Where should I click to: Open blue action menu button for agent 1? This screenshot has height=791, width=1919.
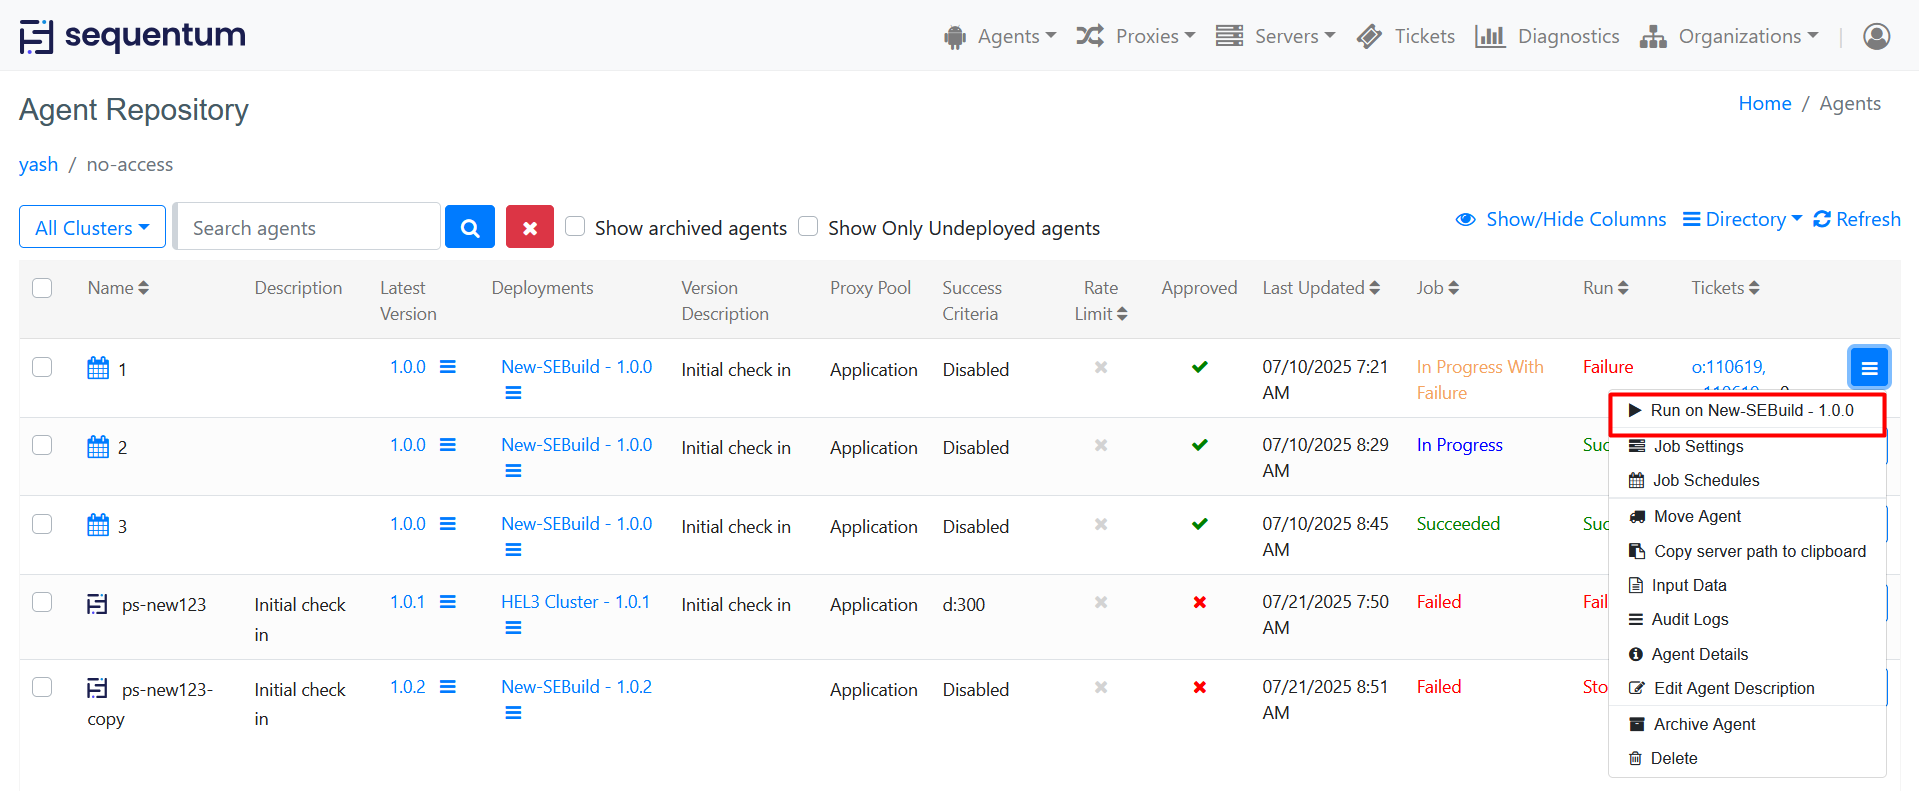point(1868,367)
